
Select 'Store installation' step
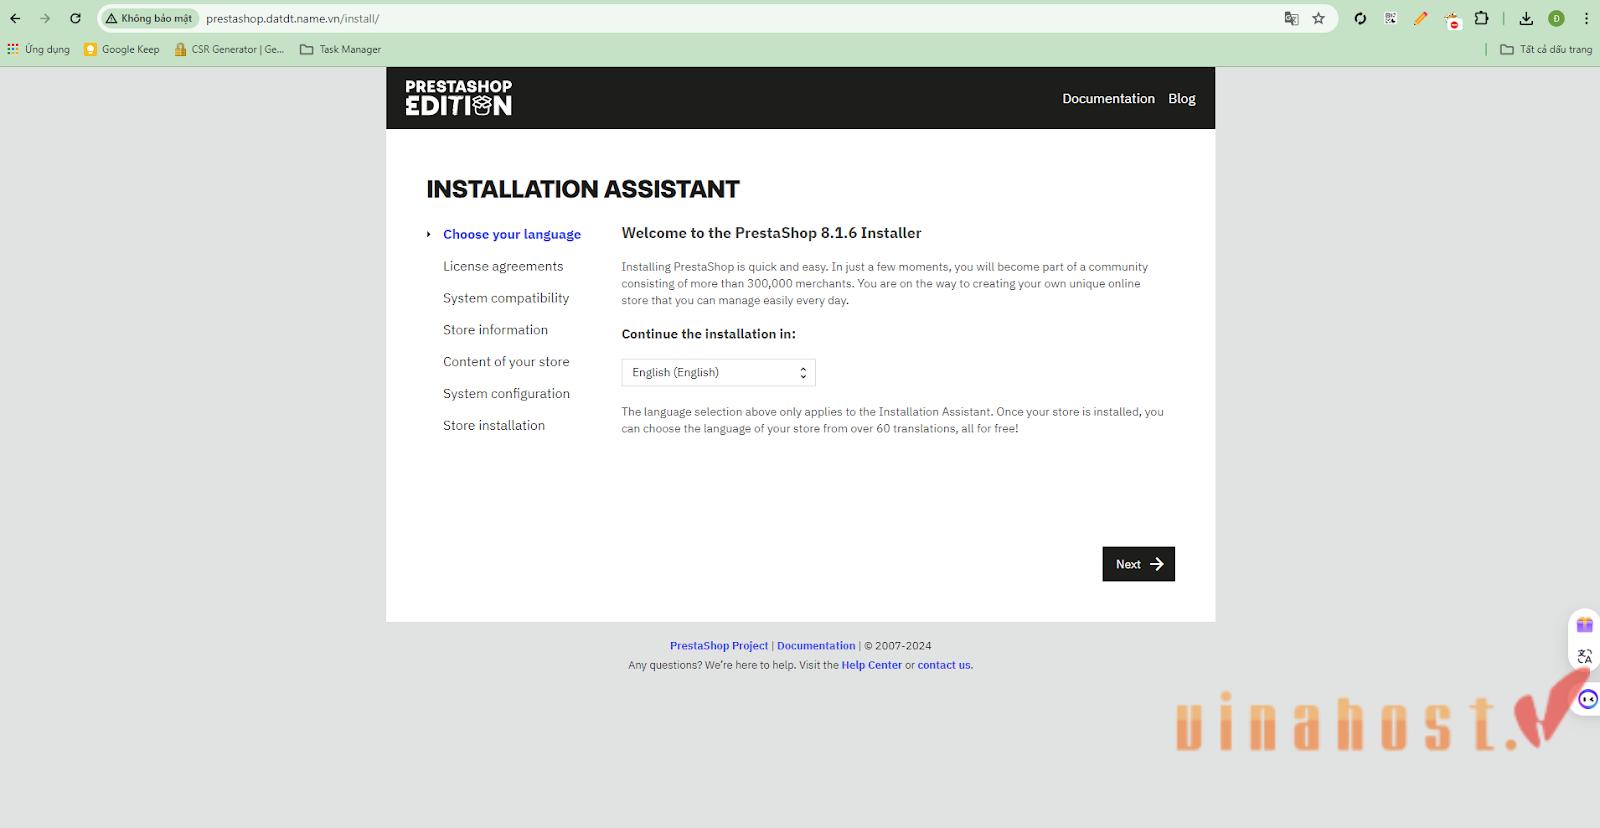[x=494, y=425]
